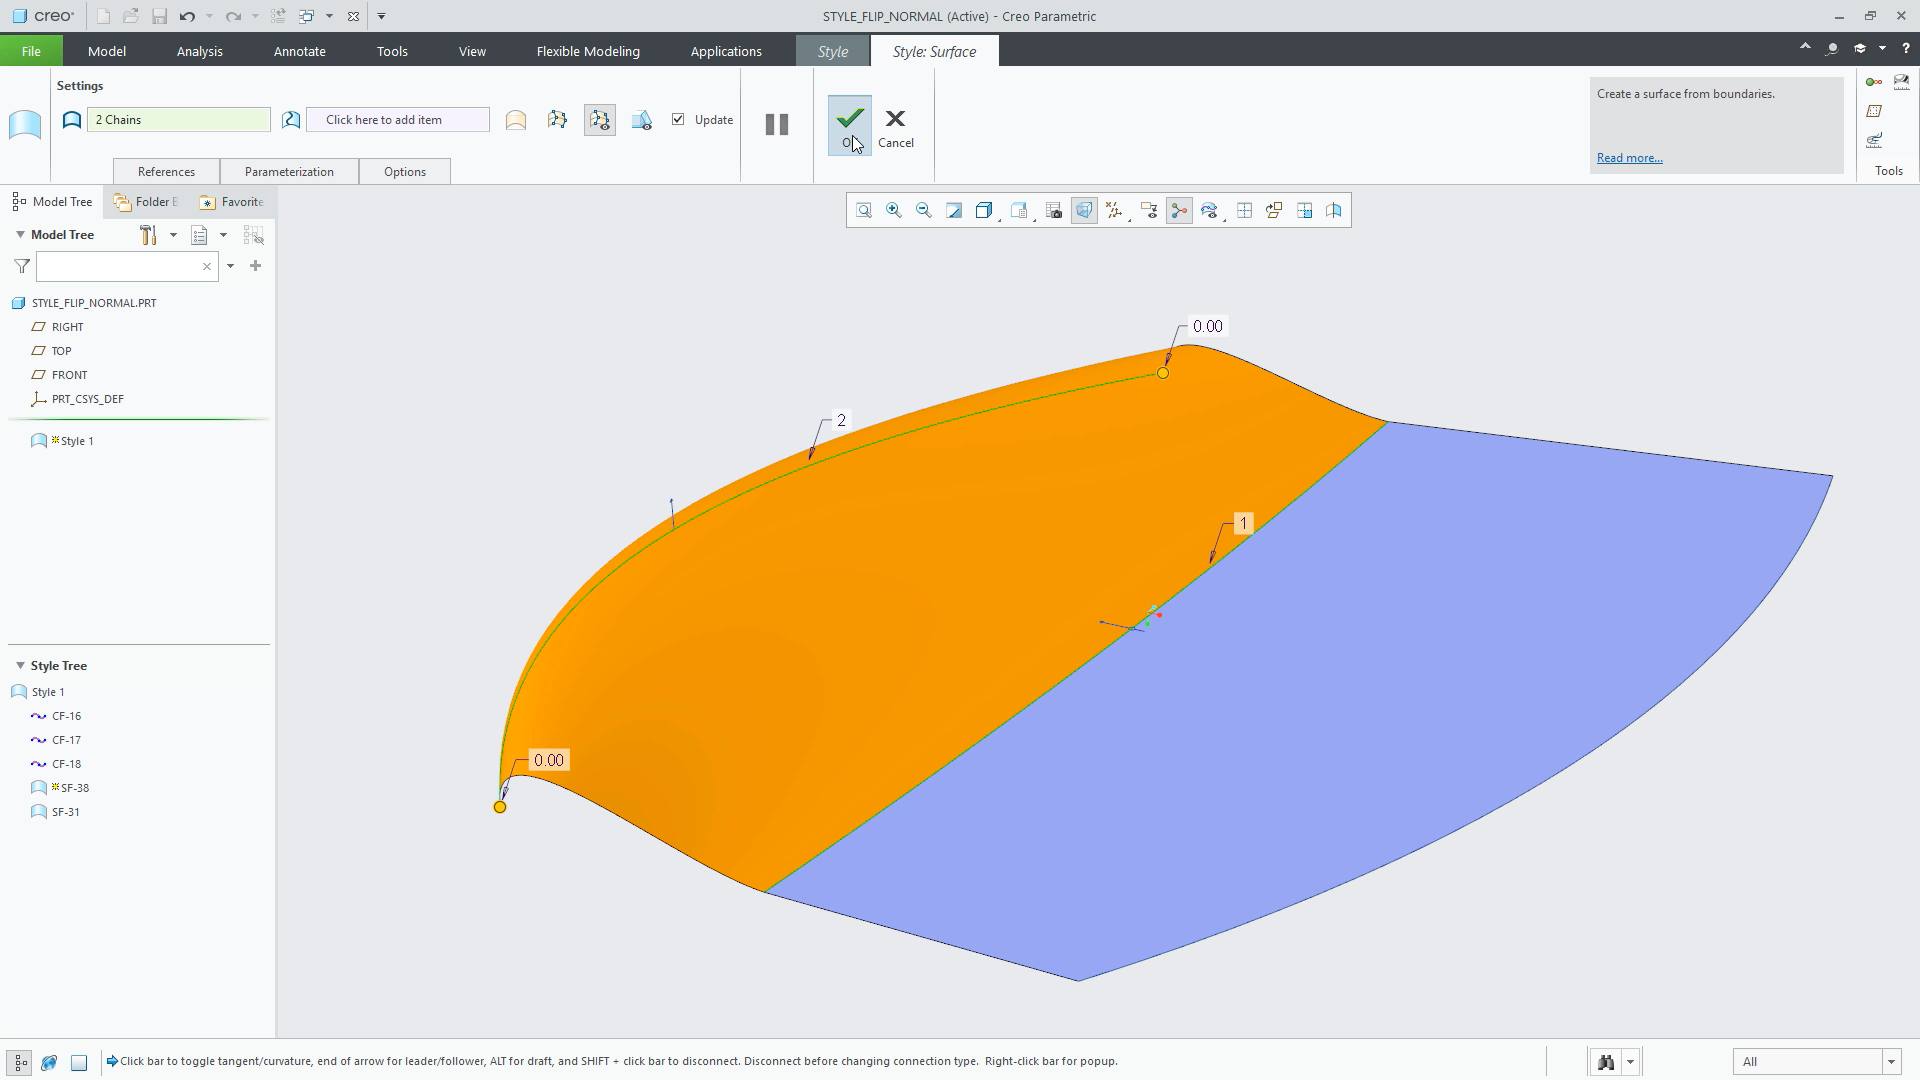Image resolution: width=1920 pixels, height=1080 pixels.
Task: Collapse the Style Tree section
Action: 20,666
